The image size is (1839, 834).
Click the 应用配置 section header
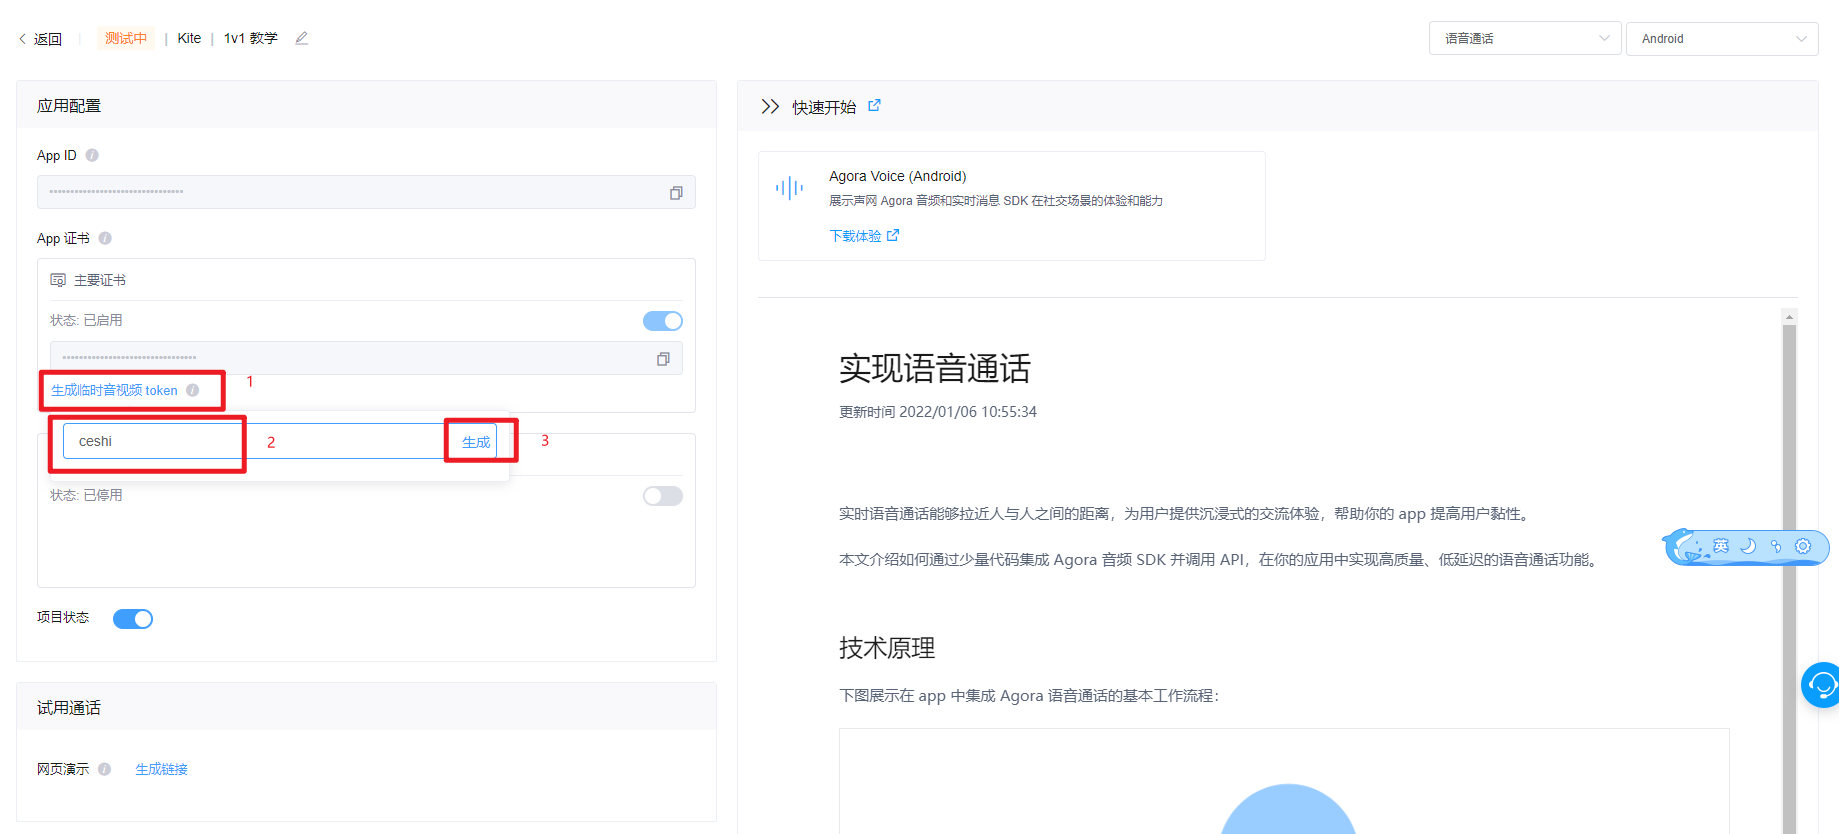click(x=69, y=106)
